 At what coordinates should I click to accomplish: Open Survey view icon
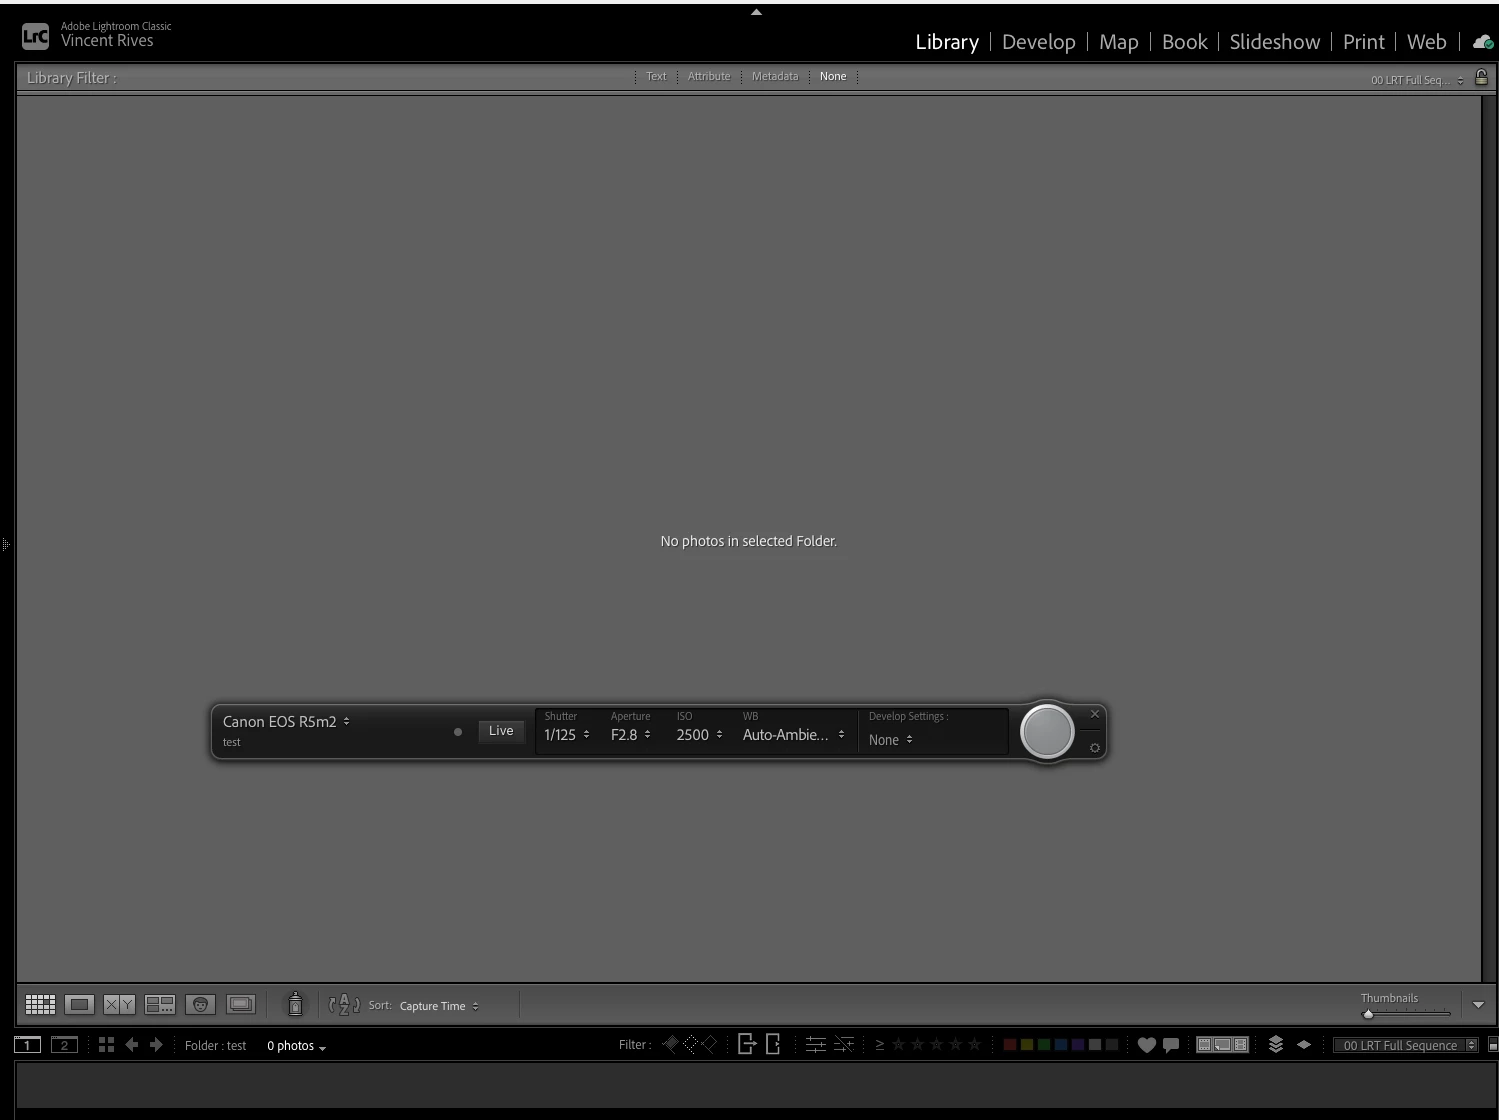[x=160, y=1005]
